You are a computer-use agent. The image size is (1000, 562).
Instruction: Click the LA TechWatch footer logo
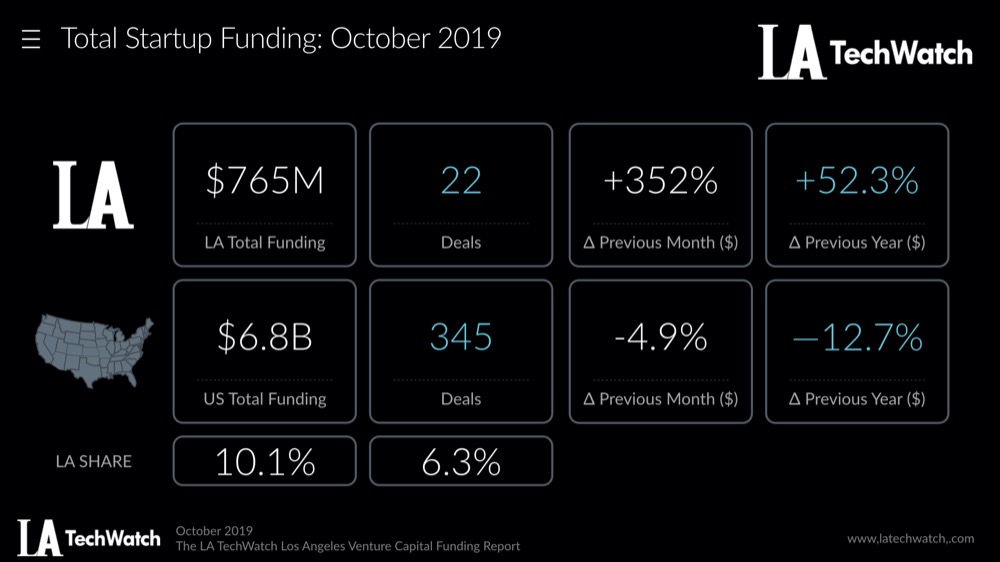(88, 538)
